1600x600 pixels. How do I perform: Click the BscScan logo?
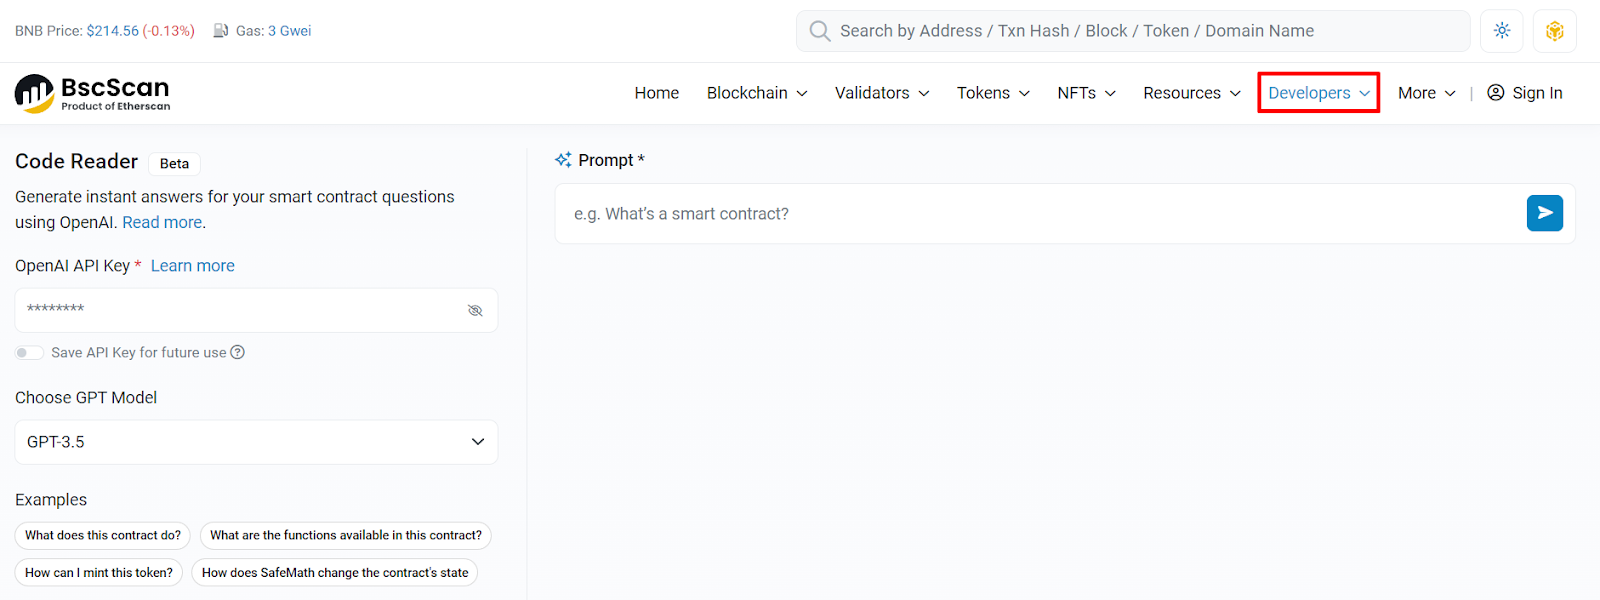pyautogui.click(x=92, y=93)
